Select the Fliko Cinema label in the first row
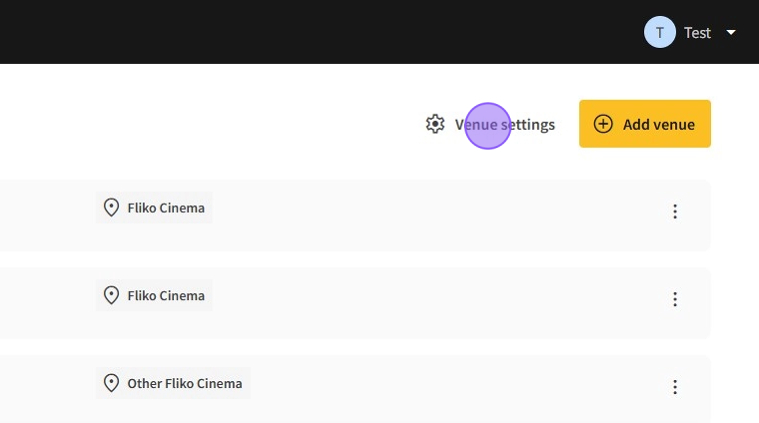The image size is (759, 423). [x=166, y=208]
